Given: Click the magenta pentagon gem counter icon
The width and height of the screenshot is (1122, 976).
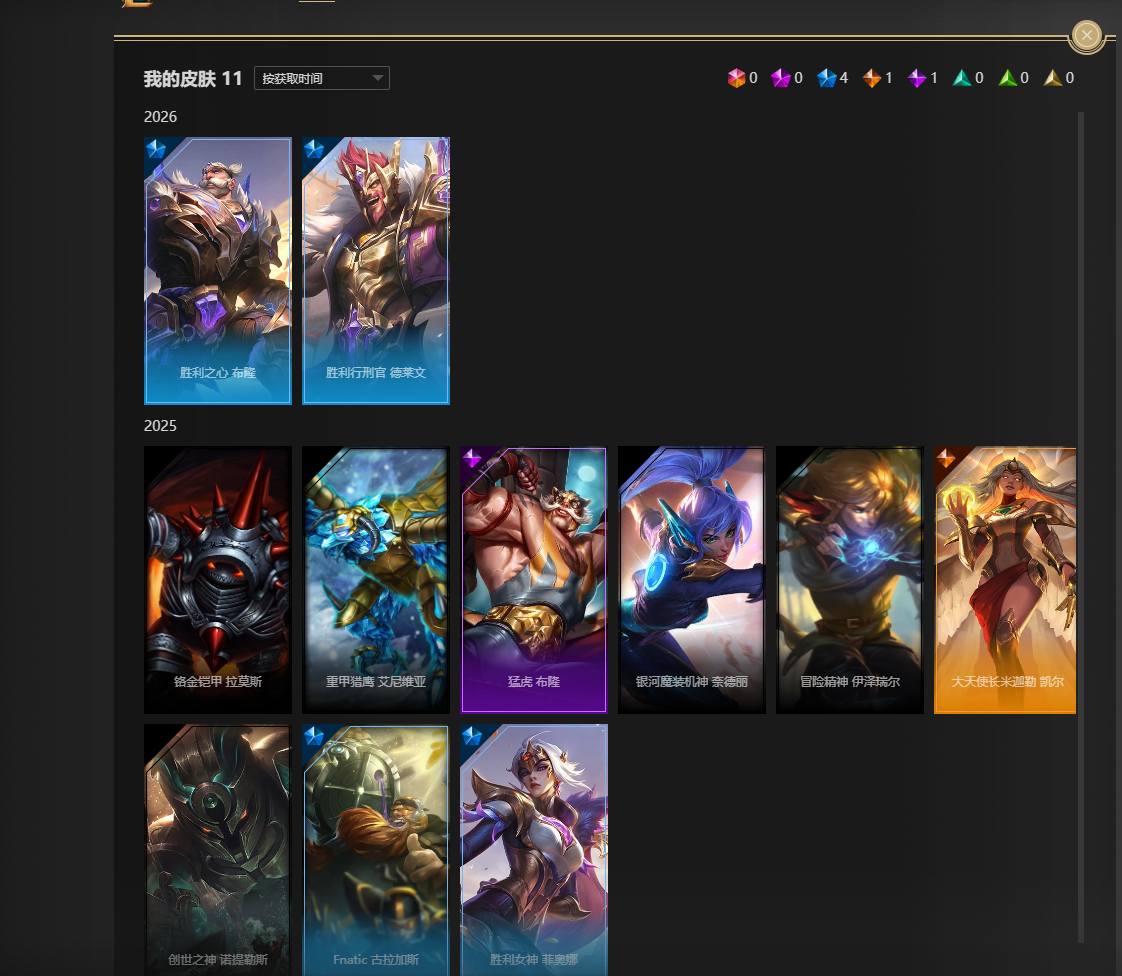Looking at the screenshot, I should click(x=780, y=78).
